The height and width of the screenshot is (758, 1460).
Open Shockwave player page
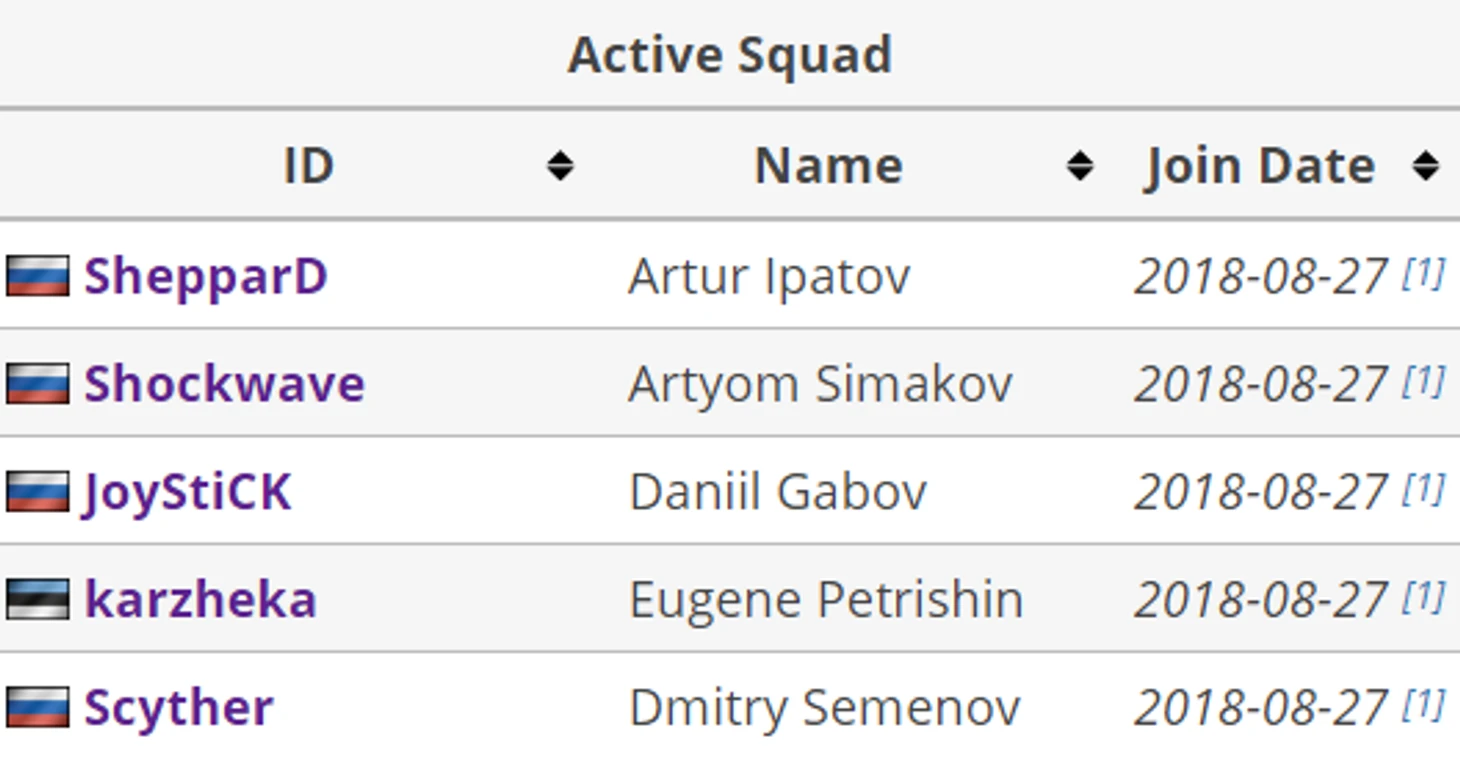point(225,384)
